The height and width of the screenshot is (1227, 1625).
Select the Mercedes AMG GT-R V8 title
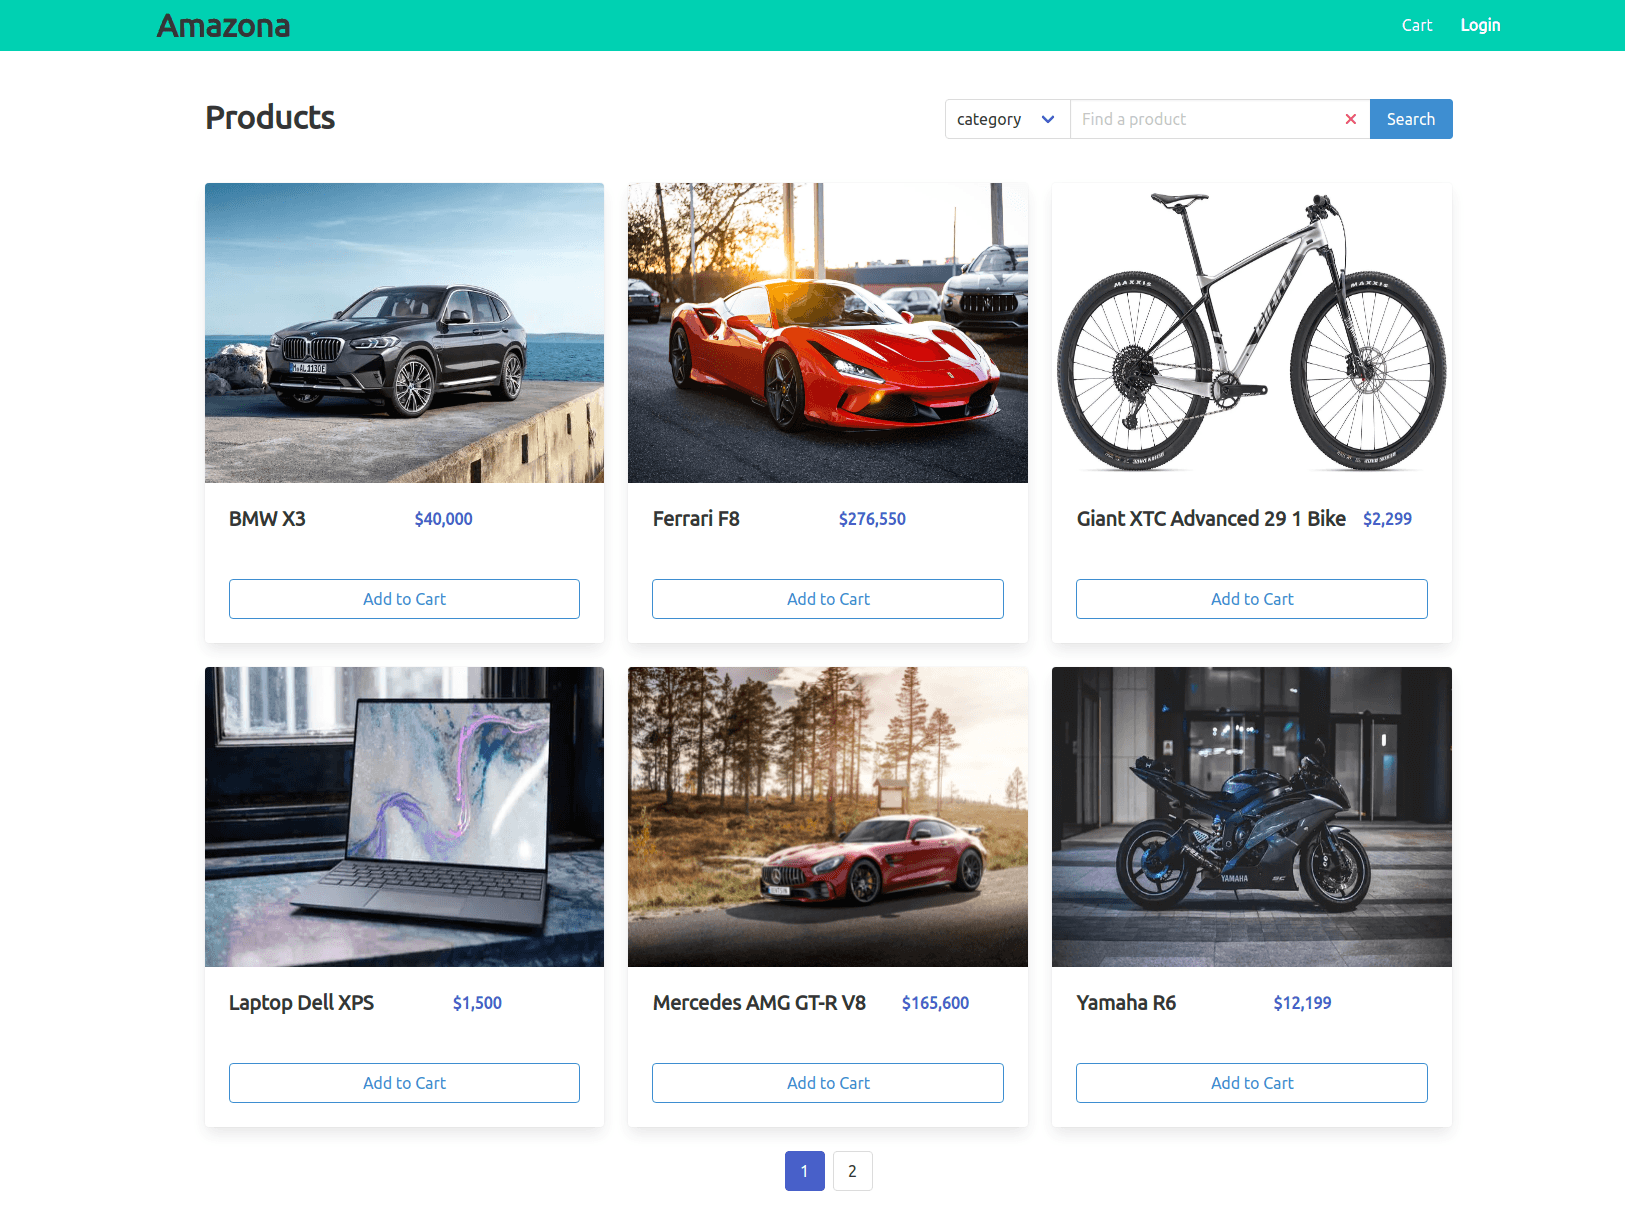(759, 1003)
